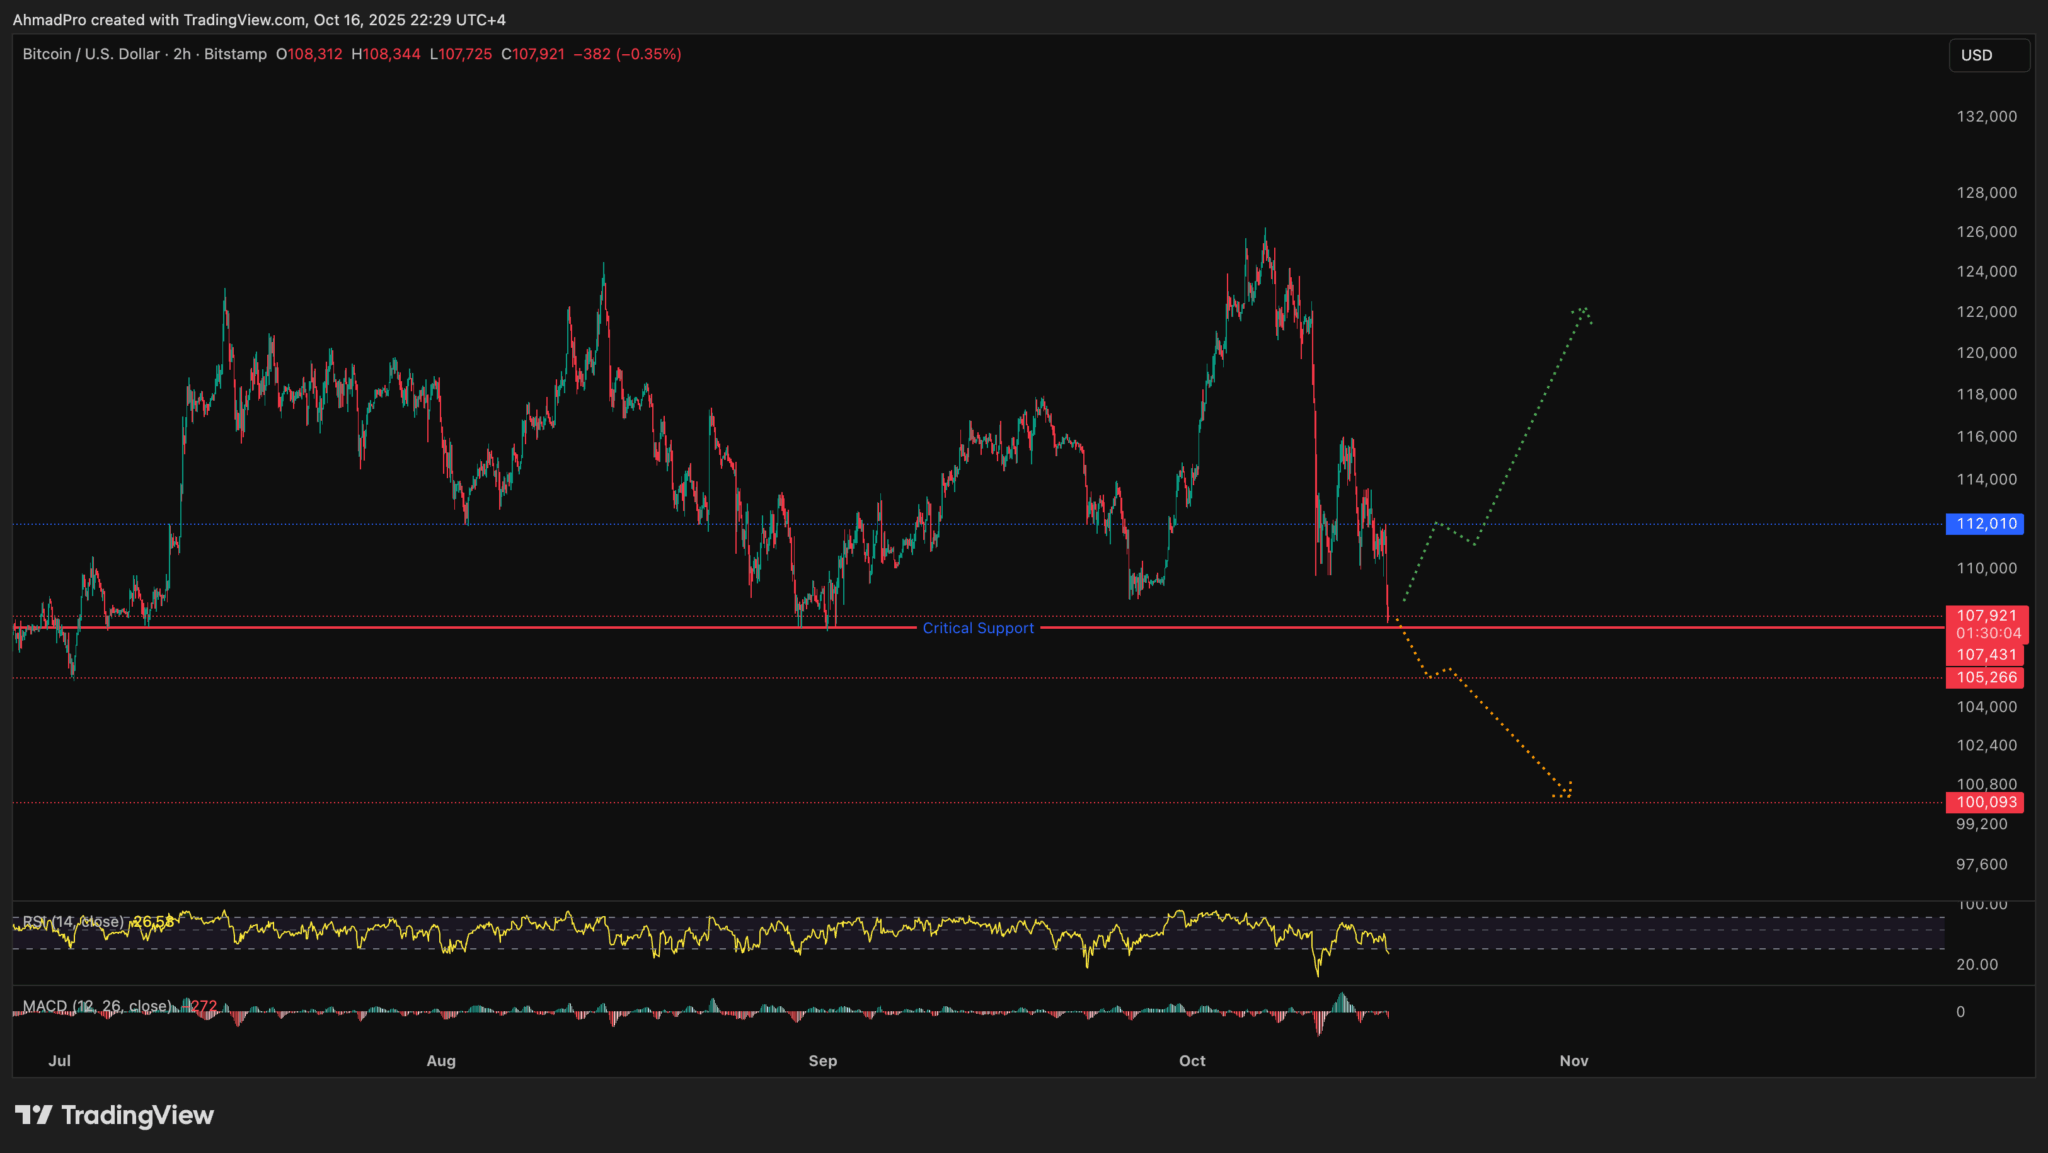Toggle the USD currency display
Screen dimensions: 2048x1153
(x=1988, y=55)
